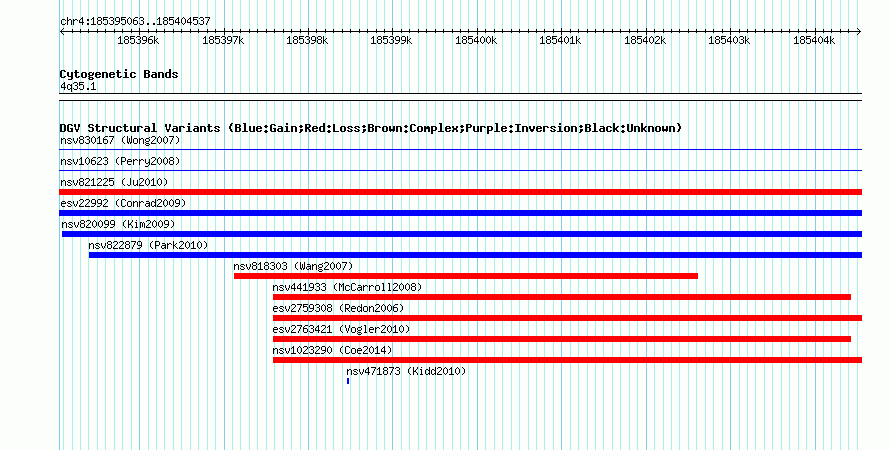This screenshot has width=890, height=450.
Task: Click the small blue mark under nsv471873
Action: 348,381
